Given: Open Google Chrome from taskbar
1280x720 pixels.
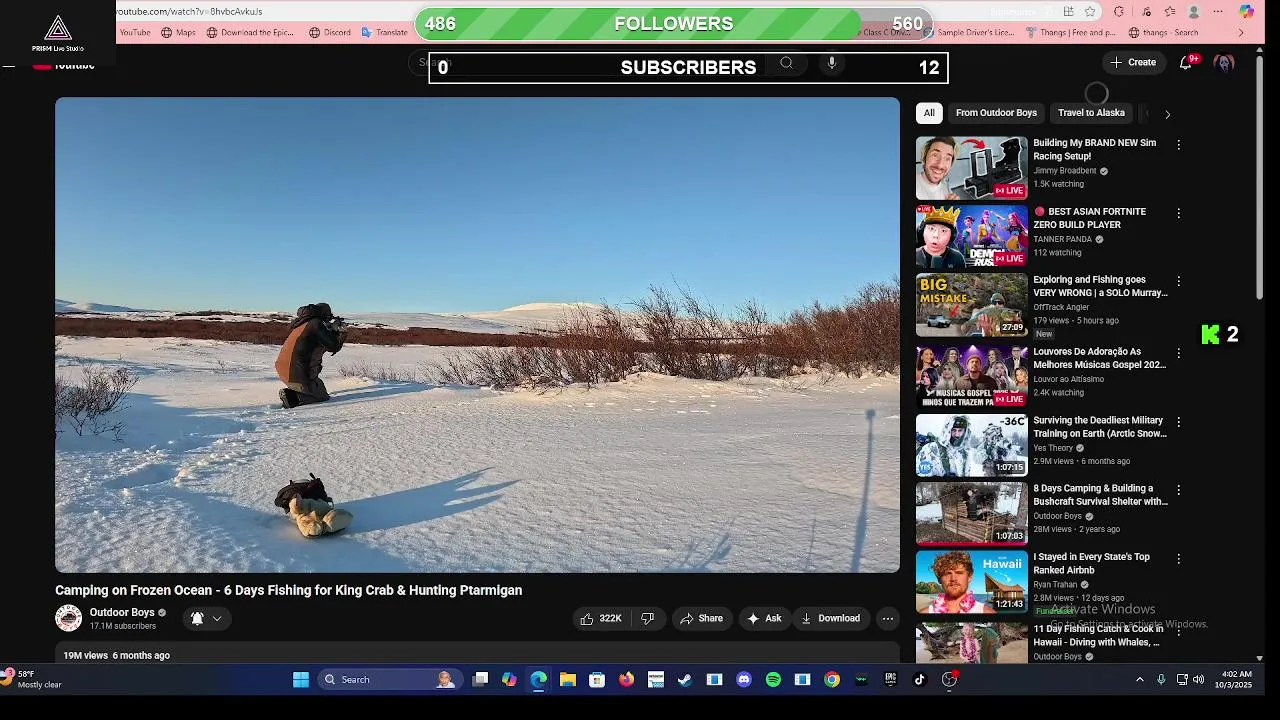Looking at the screenshot, I should pyautogui.click(x=832, y=680).
